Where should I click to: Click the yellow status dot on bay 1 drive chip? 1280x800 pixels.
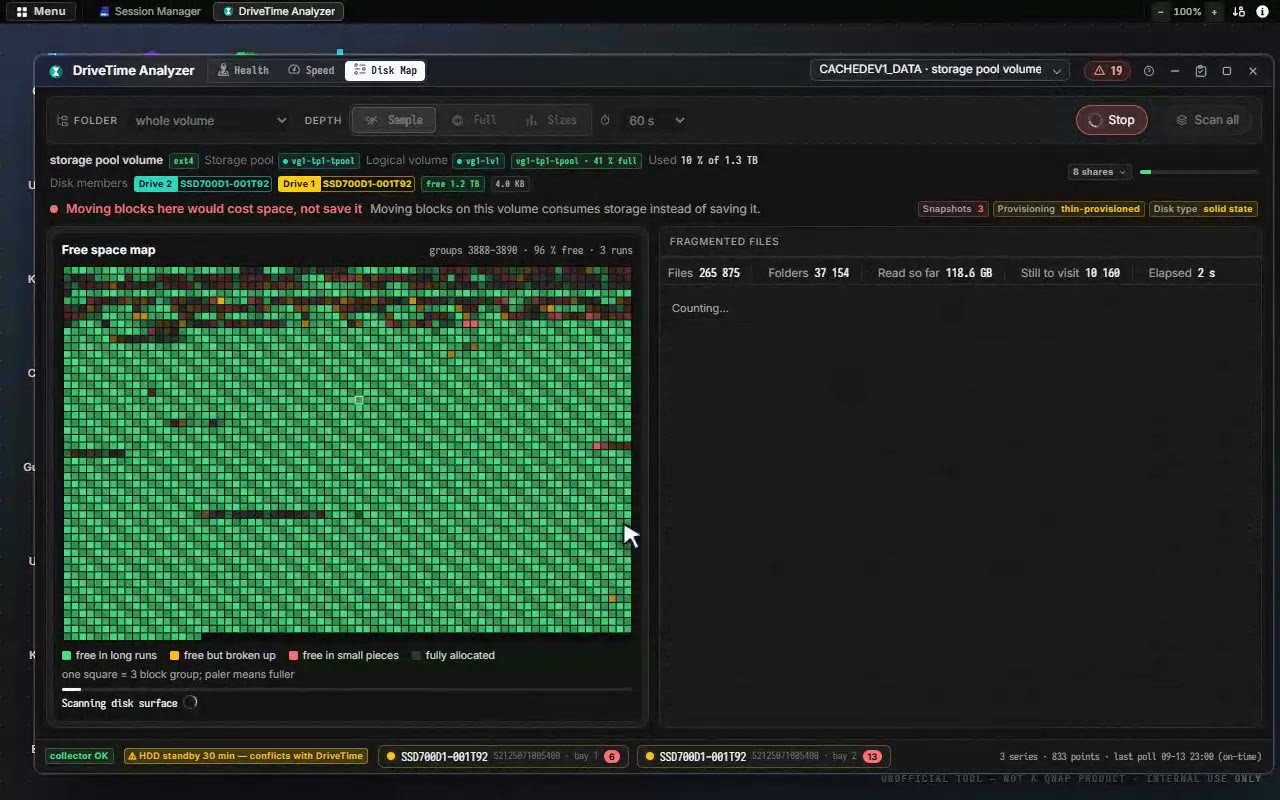click(x=391, y=757)
